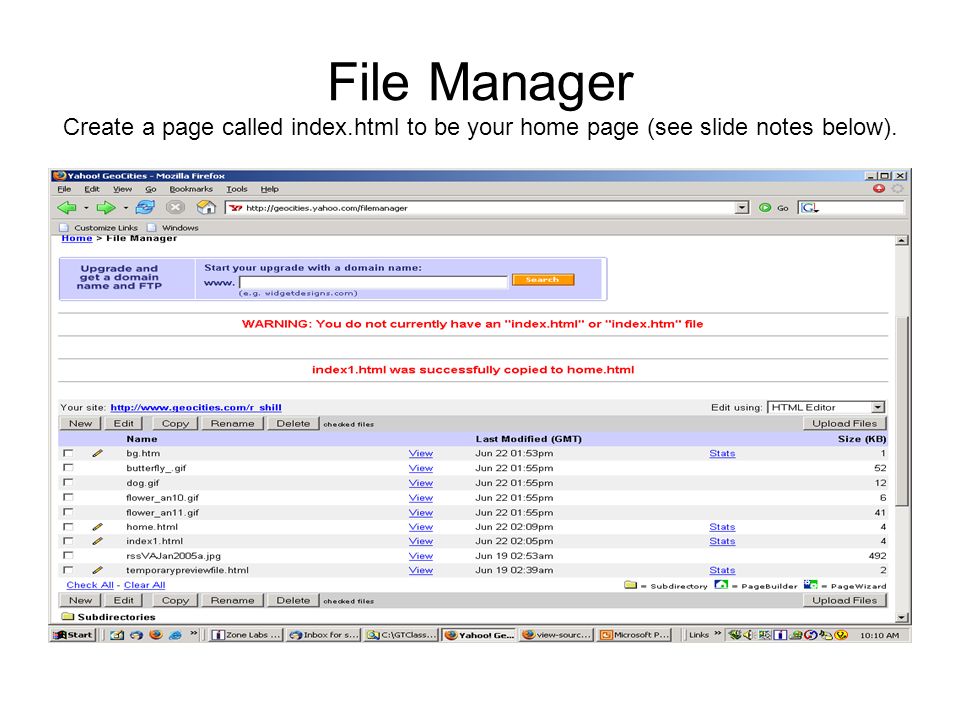Click the page scroll down arrow
Viewport: 960px width, 720px height.
pos(901,617)
